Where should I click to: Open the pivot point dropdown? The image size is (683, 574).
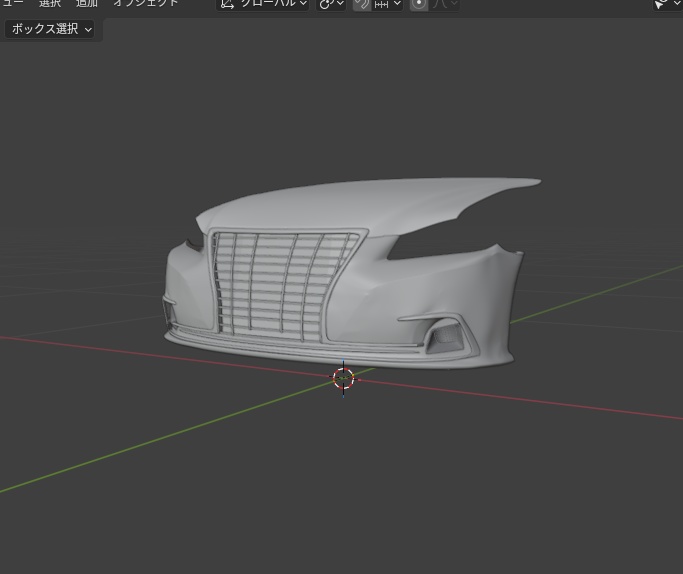click(331, 4)
